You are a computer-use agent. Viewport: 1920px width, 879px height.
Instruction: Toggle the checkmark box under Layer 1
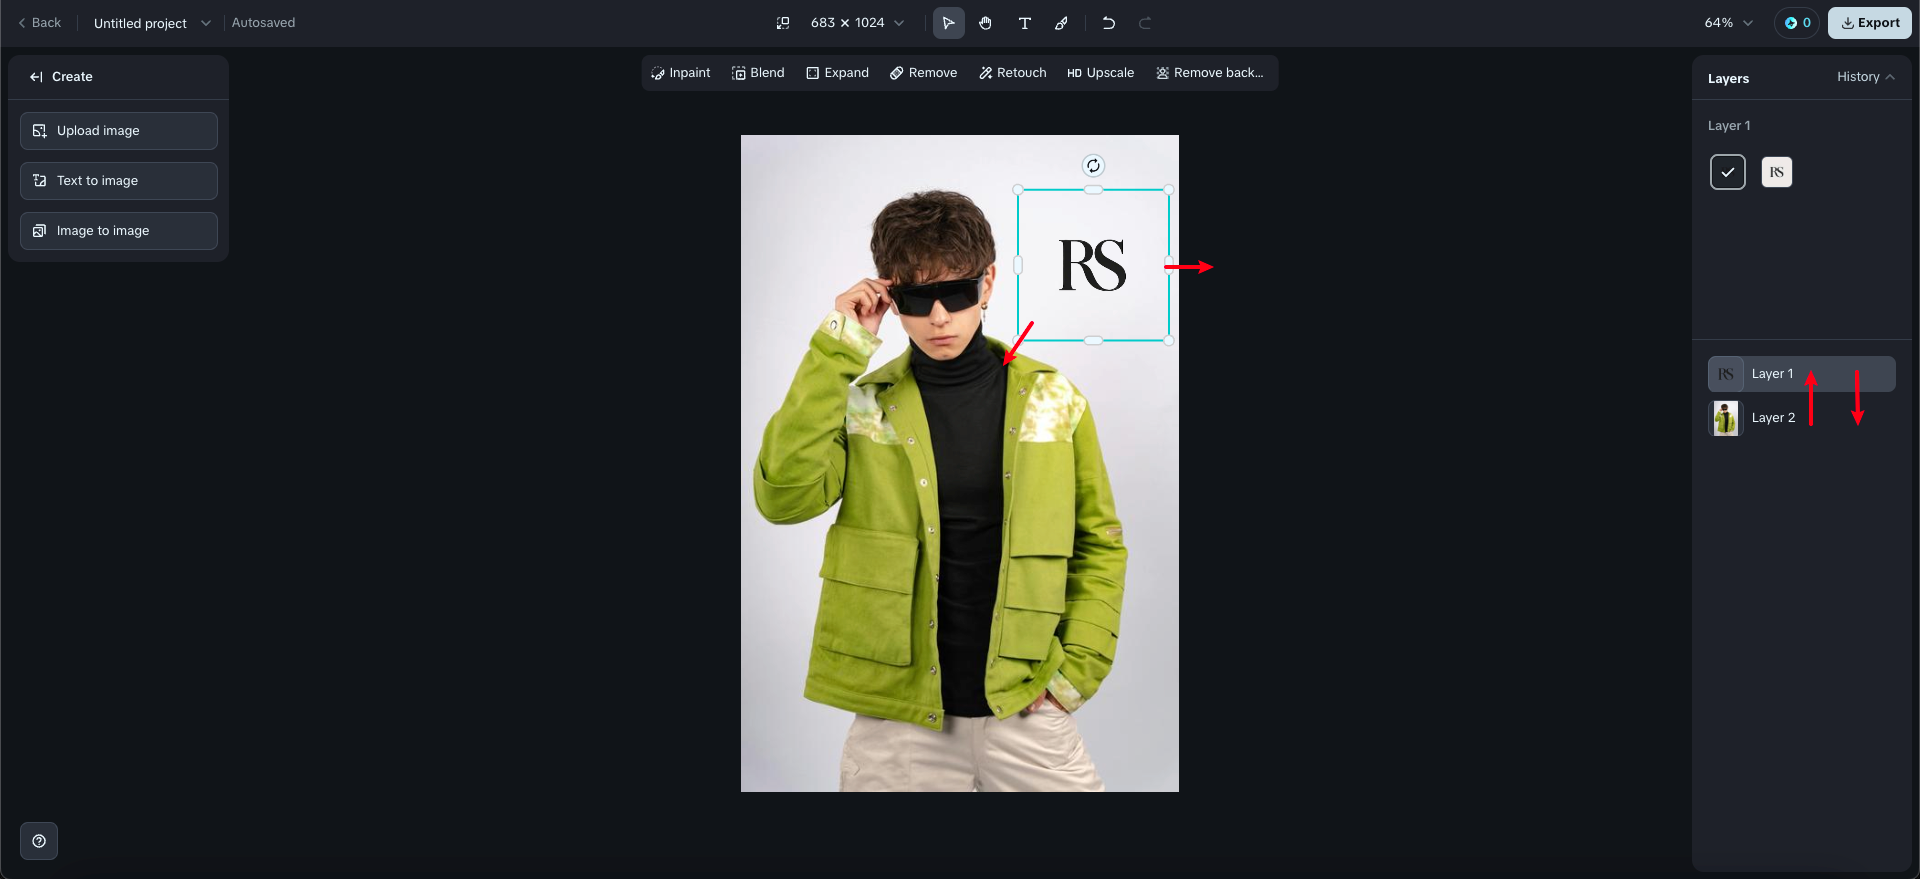tap(1728, 172)
